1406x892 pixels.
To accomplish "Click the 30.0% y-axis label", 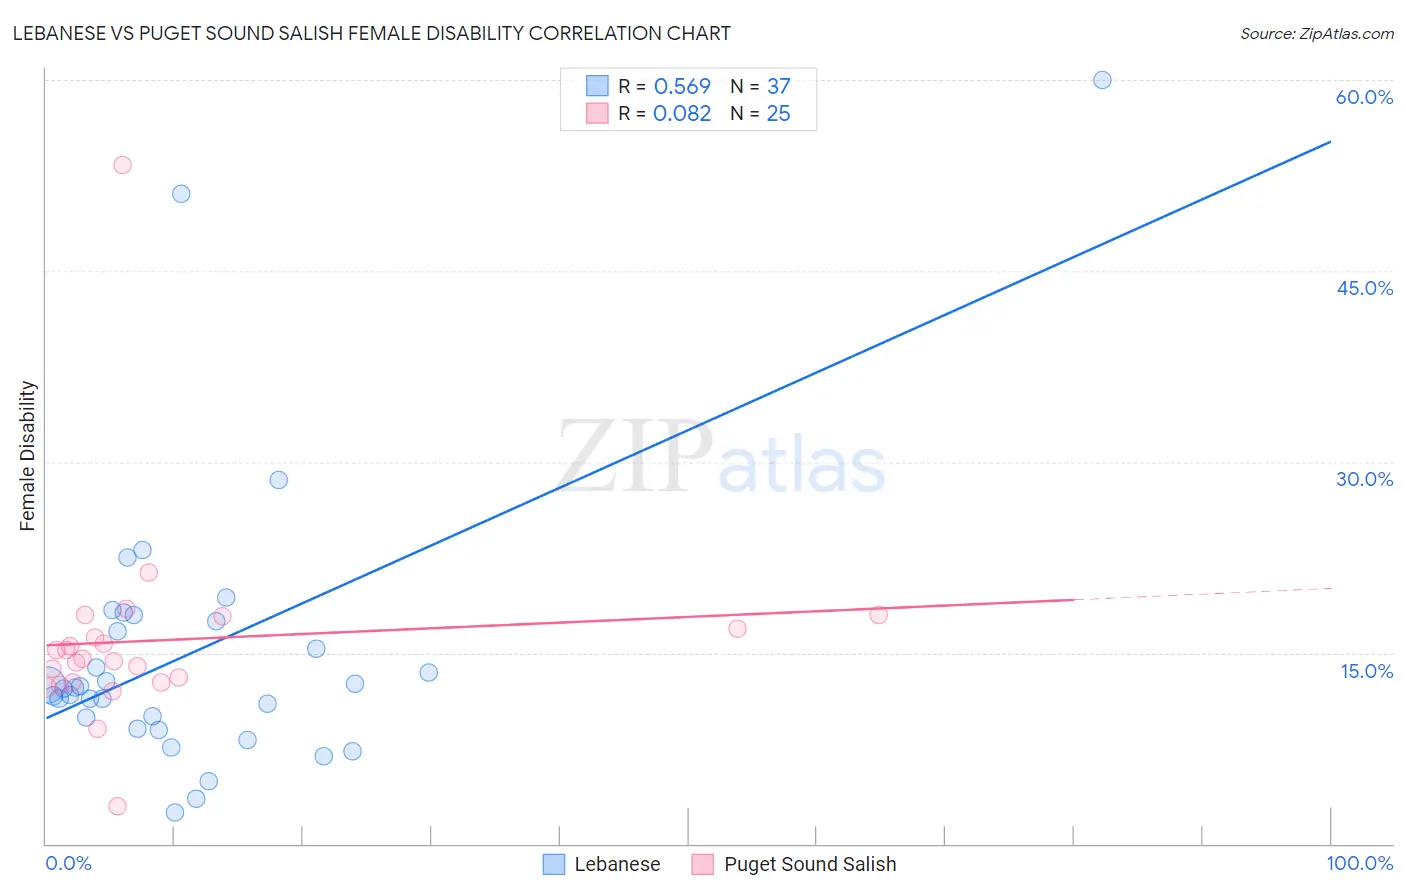I will 1364,479.
